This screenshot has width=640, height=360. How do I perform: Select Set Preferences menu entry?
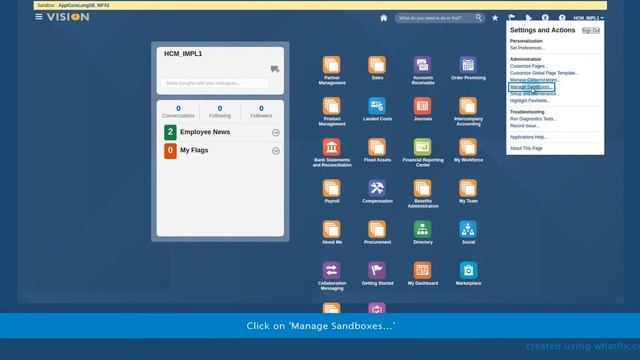(x=527, y=48)
